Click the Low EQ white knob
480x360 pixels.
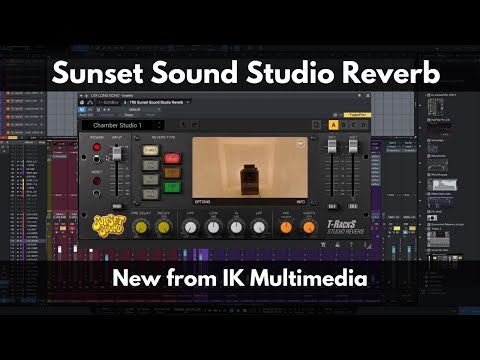tap(213, 228)
